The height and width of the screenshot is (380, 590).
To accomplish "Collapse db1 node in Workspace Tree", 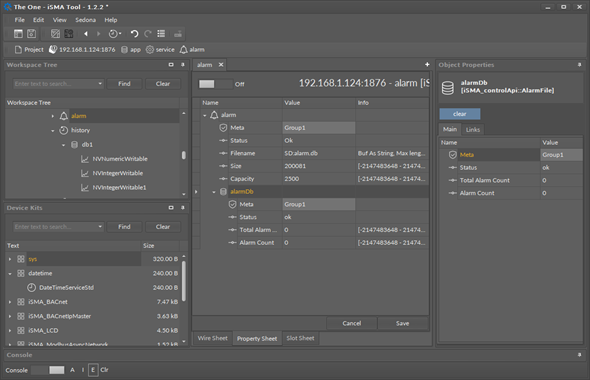I will tap(64, 145).
